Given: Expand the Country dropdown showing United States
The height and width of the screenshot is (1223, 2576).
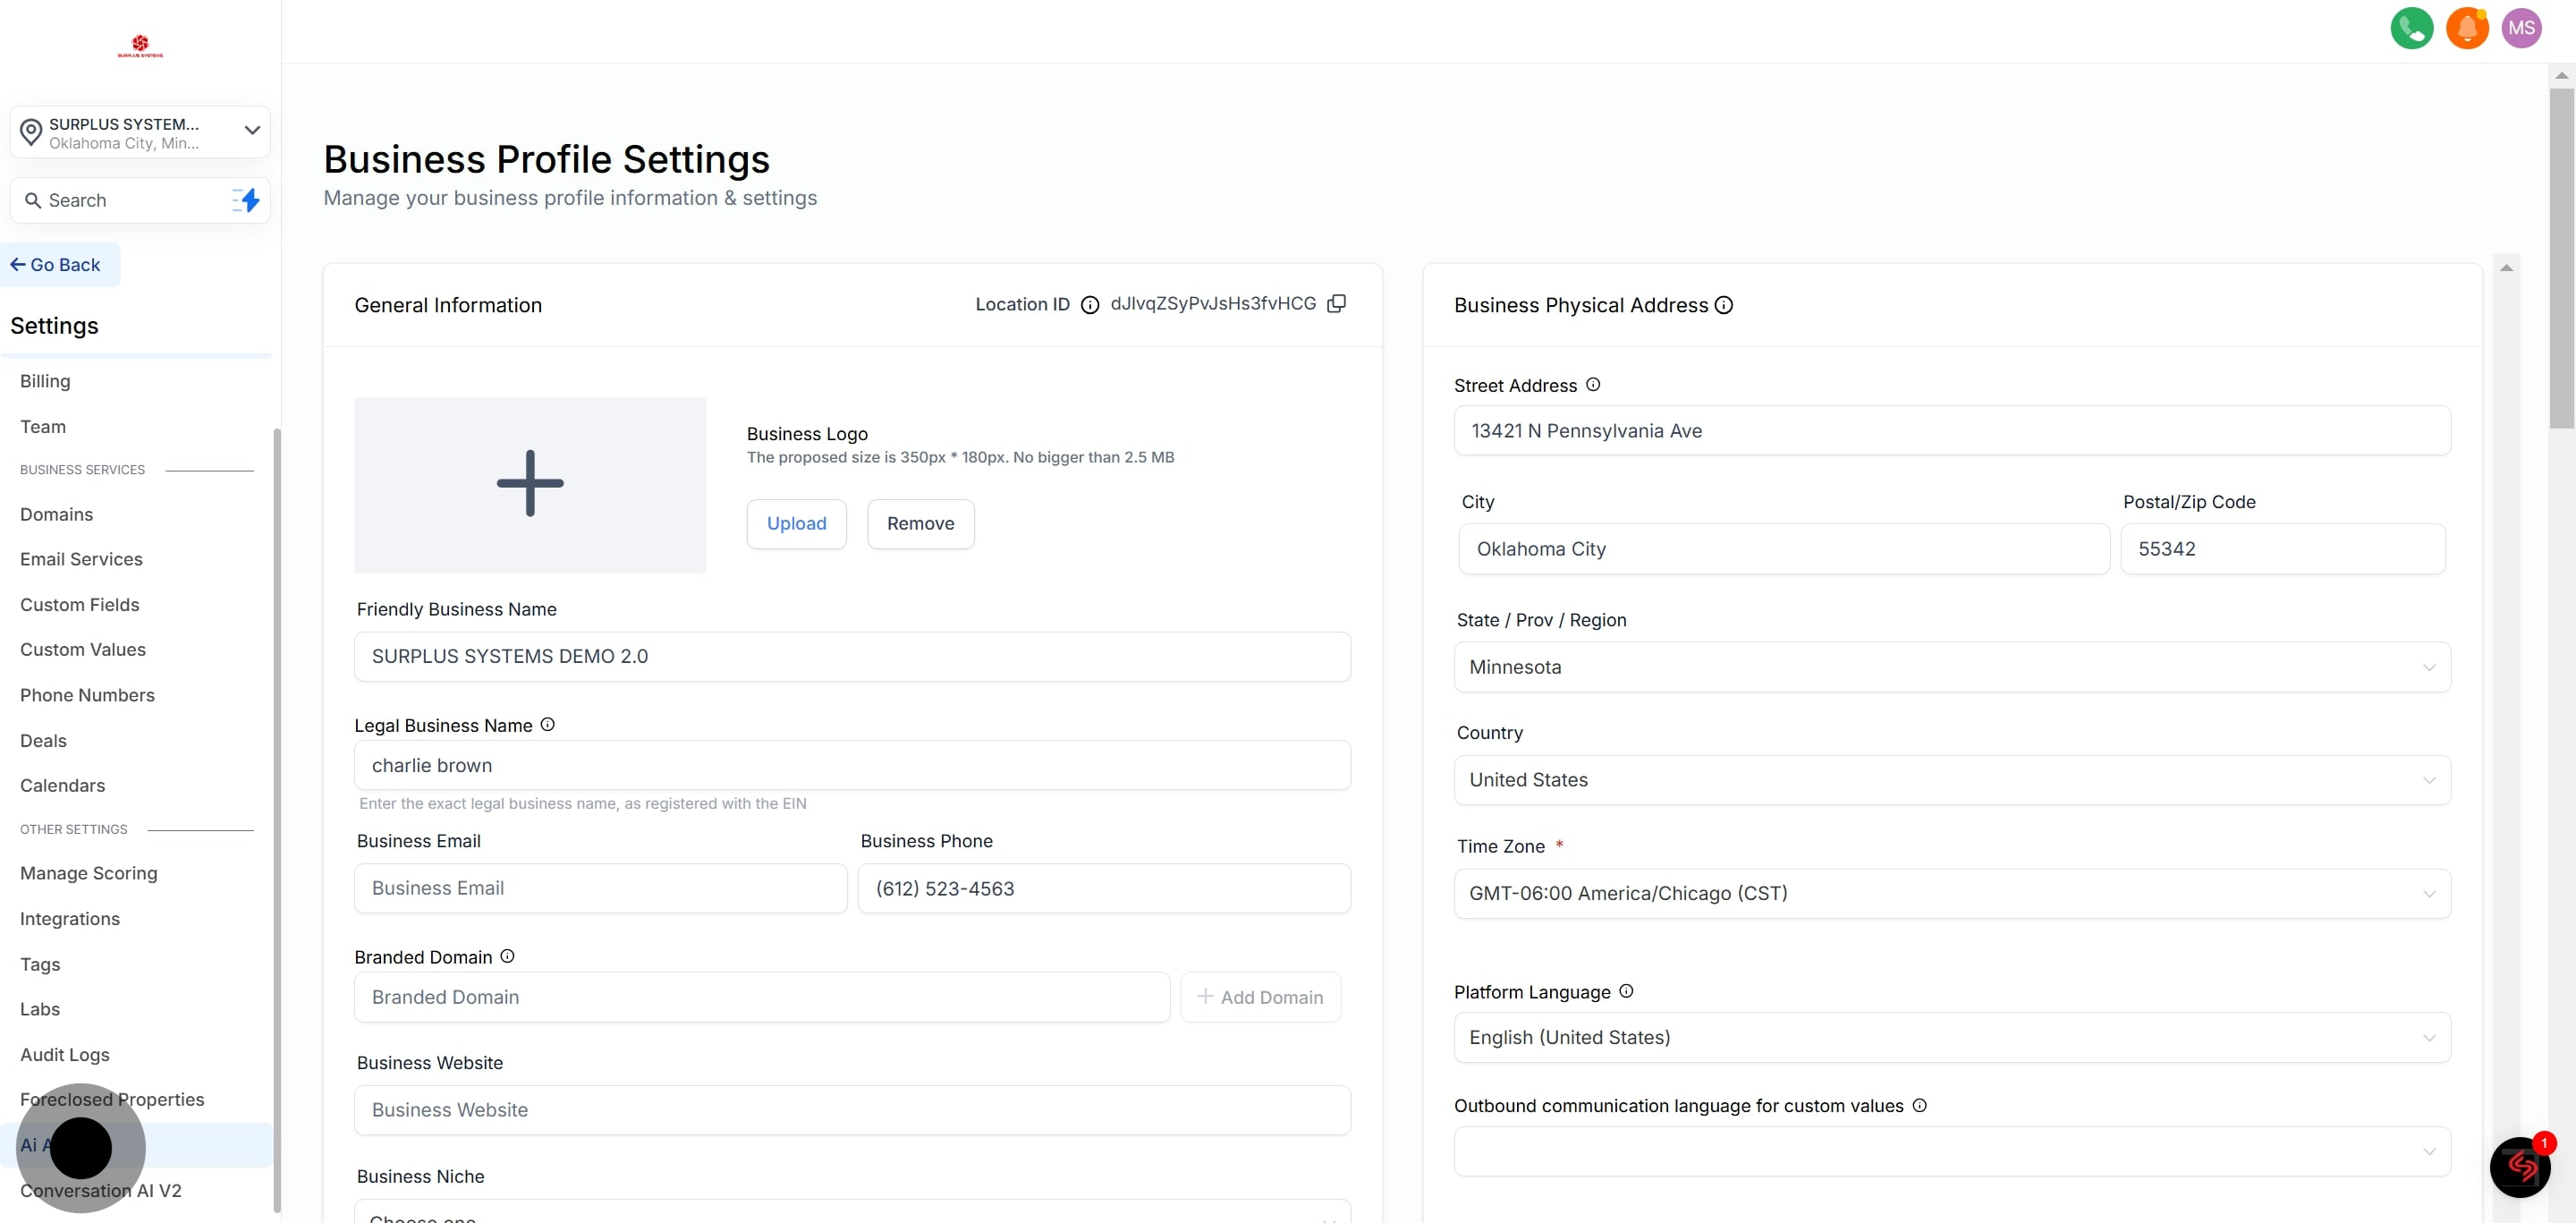Looking at the screenshot, I should (x=1951, y=780).
